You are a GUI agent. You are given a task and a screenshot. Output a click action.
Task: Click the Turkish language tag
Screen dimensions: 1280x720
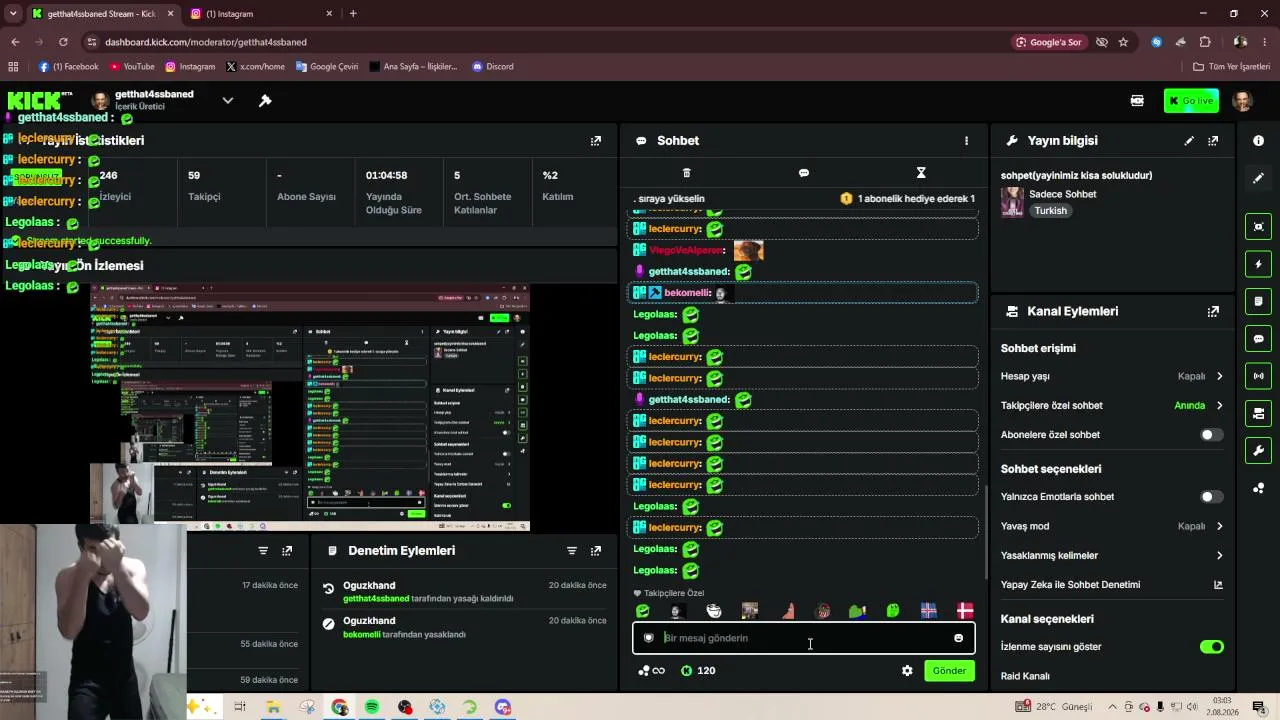pos(1051,211)
